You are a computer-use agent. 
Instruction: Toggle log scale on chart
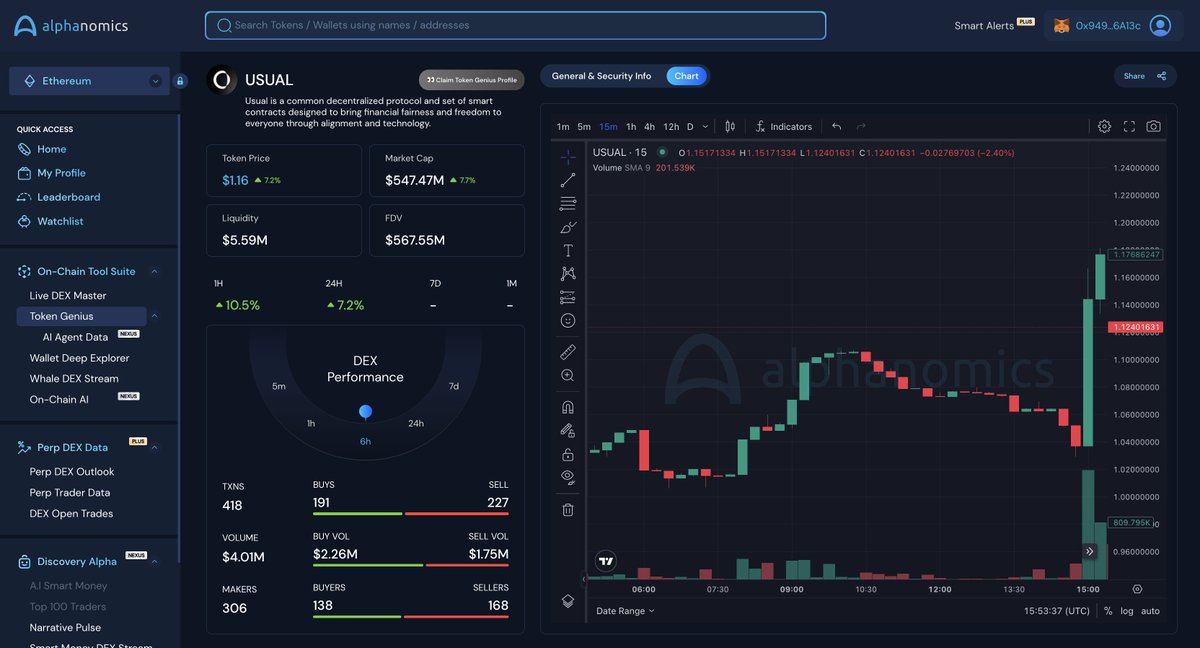(x=1127, y=611)
